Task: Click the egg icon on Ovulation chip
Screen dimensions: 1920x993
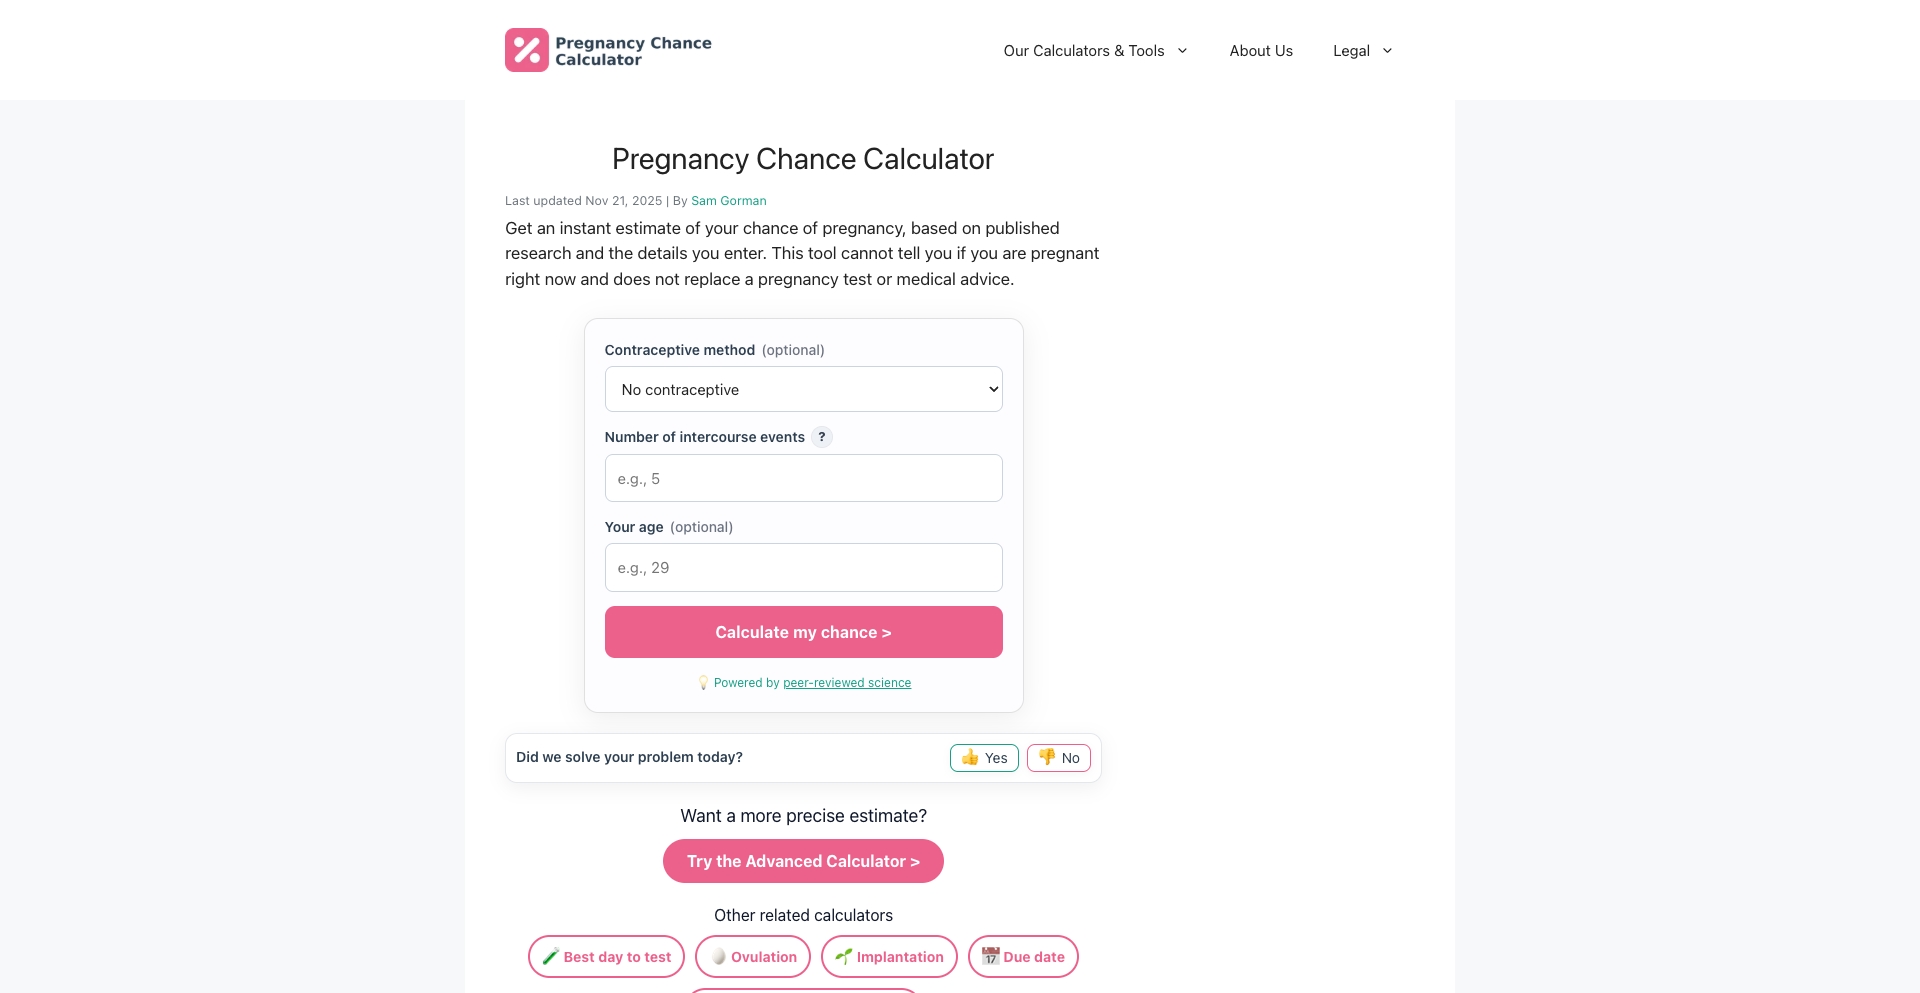Action: click(x=718, y=957)
